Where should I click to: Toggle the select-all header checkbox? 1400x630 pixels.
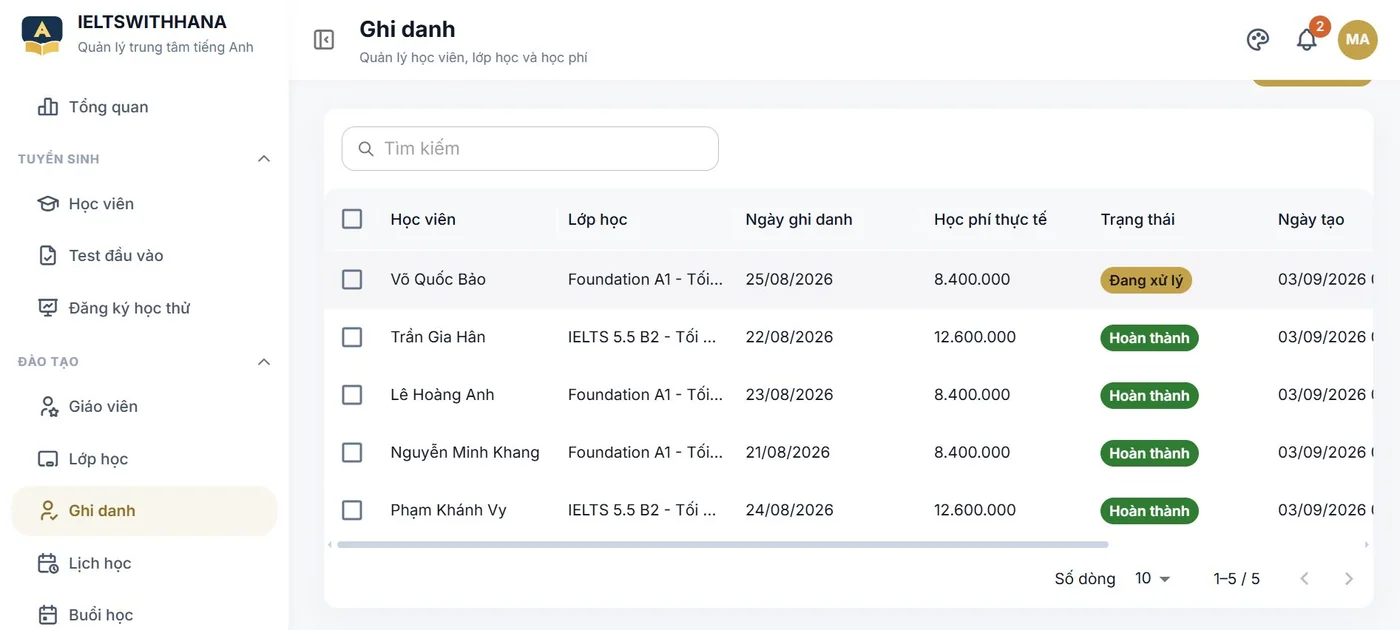352,219
